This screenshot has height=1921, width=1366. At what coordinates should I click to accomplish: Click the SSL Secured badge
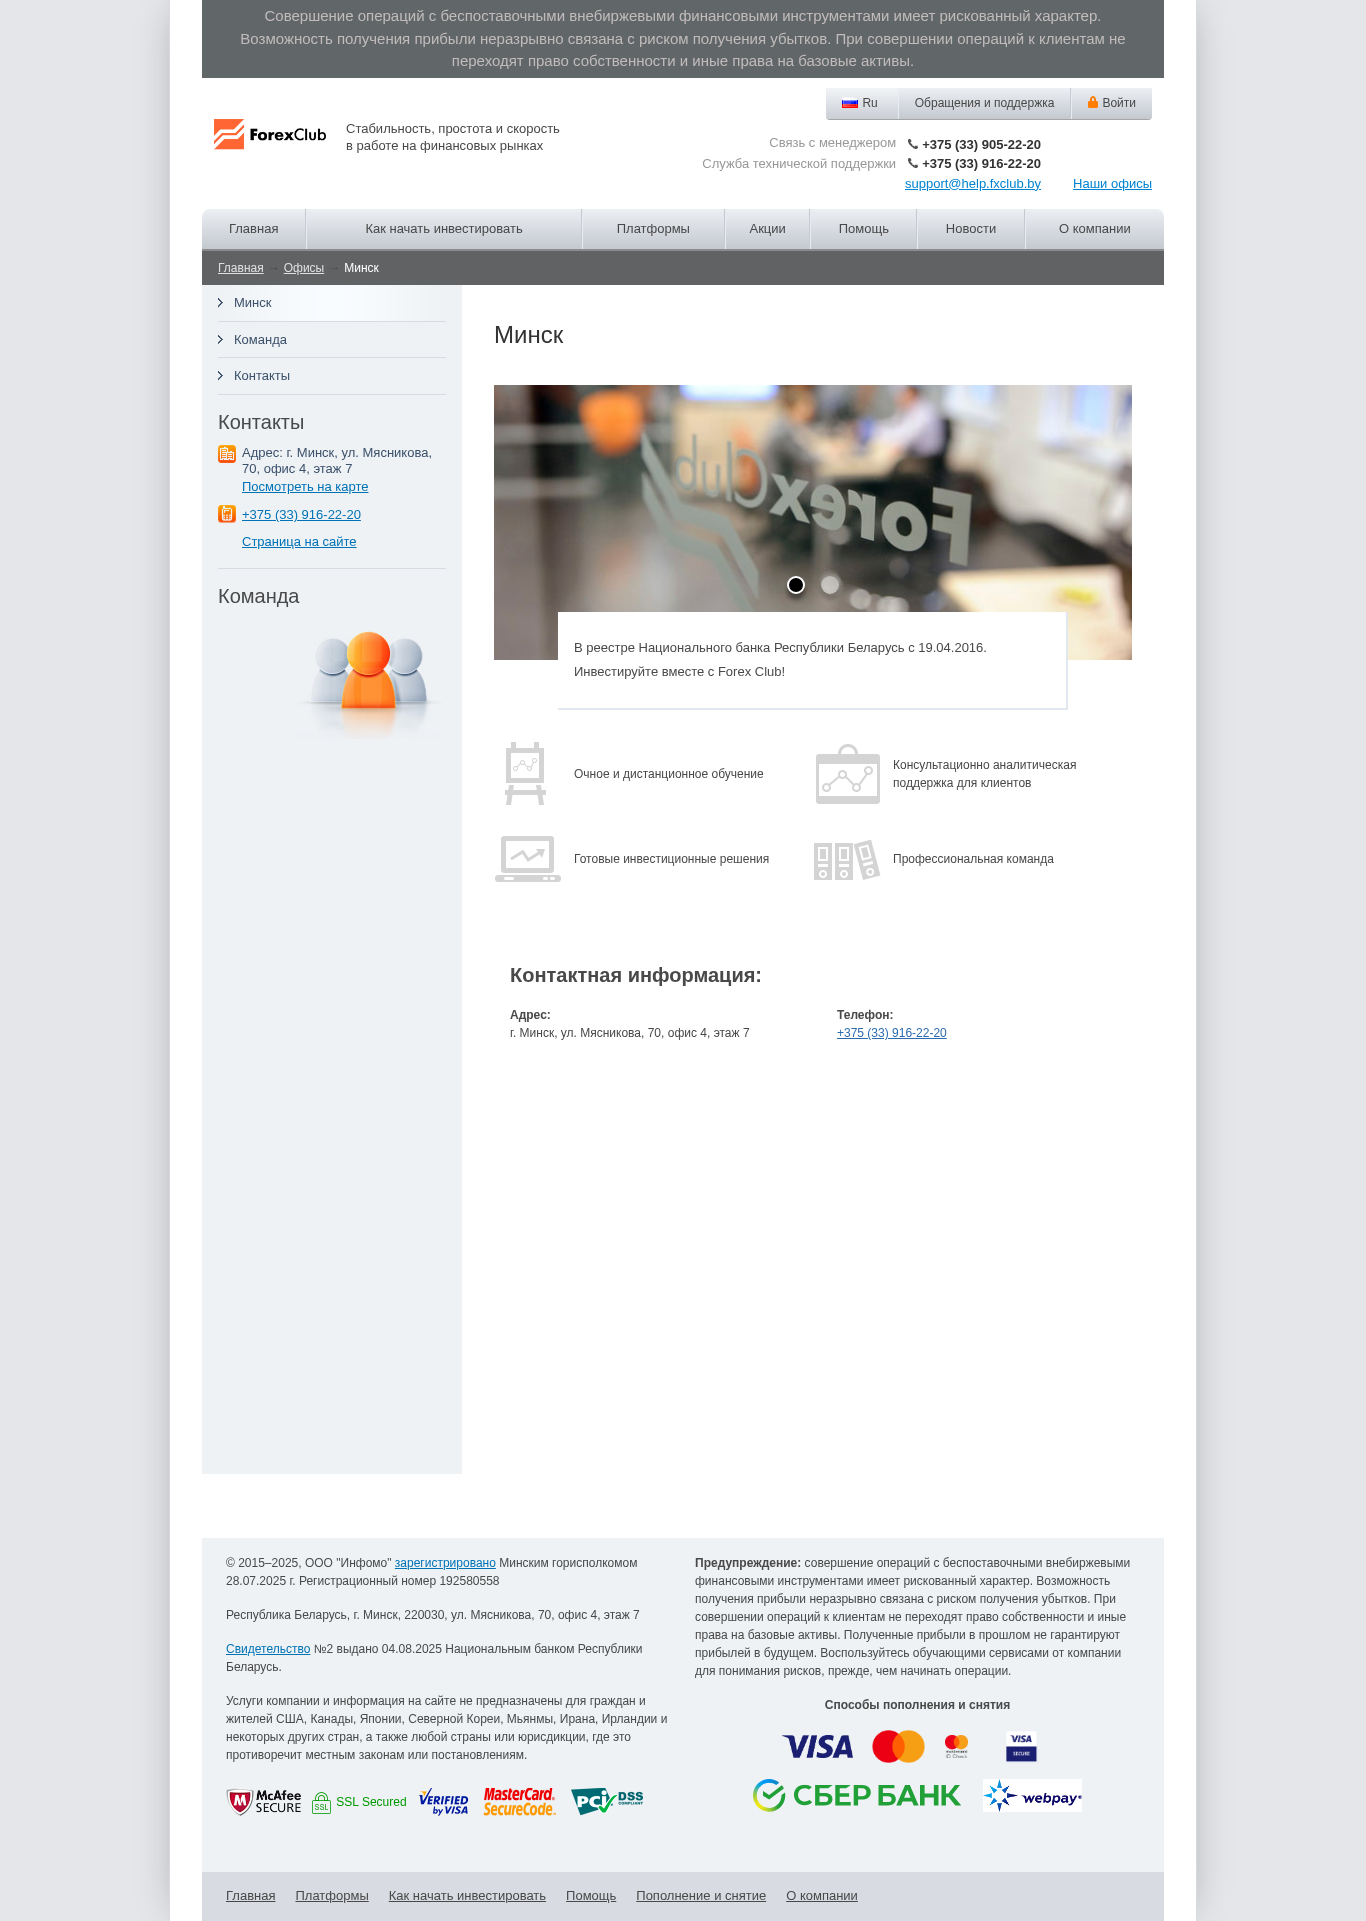click(359, 1802)
